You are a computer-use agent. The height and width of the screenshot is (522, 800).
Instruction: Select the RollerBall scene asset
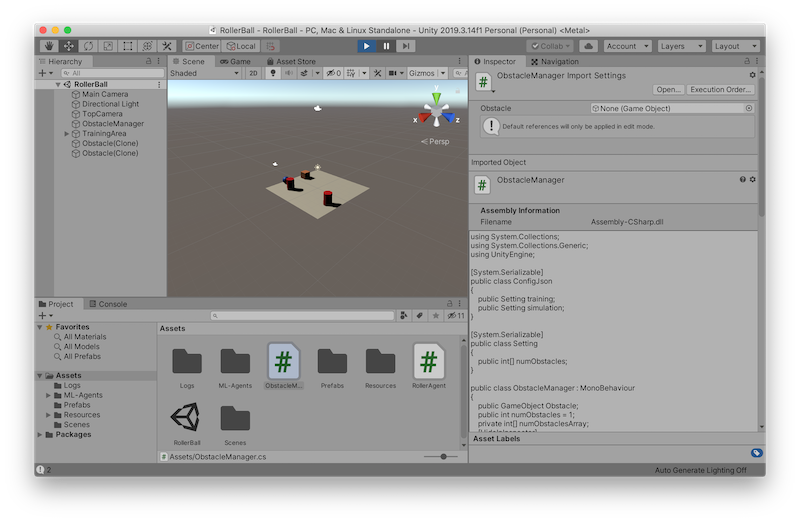[x=187, y=423]
